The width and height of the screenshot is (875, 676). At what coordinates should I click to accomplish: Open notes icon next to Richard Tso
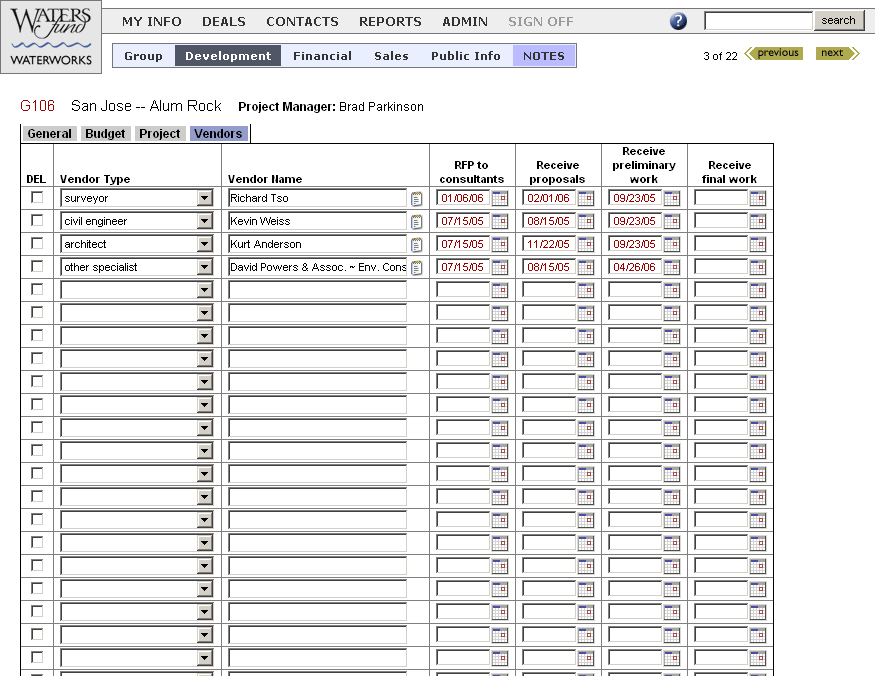point(416,199)
